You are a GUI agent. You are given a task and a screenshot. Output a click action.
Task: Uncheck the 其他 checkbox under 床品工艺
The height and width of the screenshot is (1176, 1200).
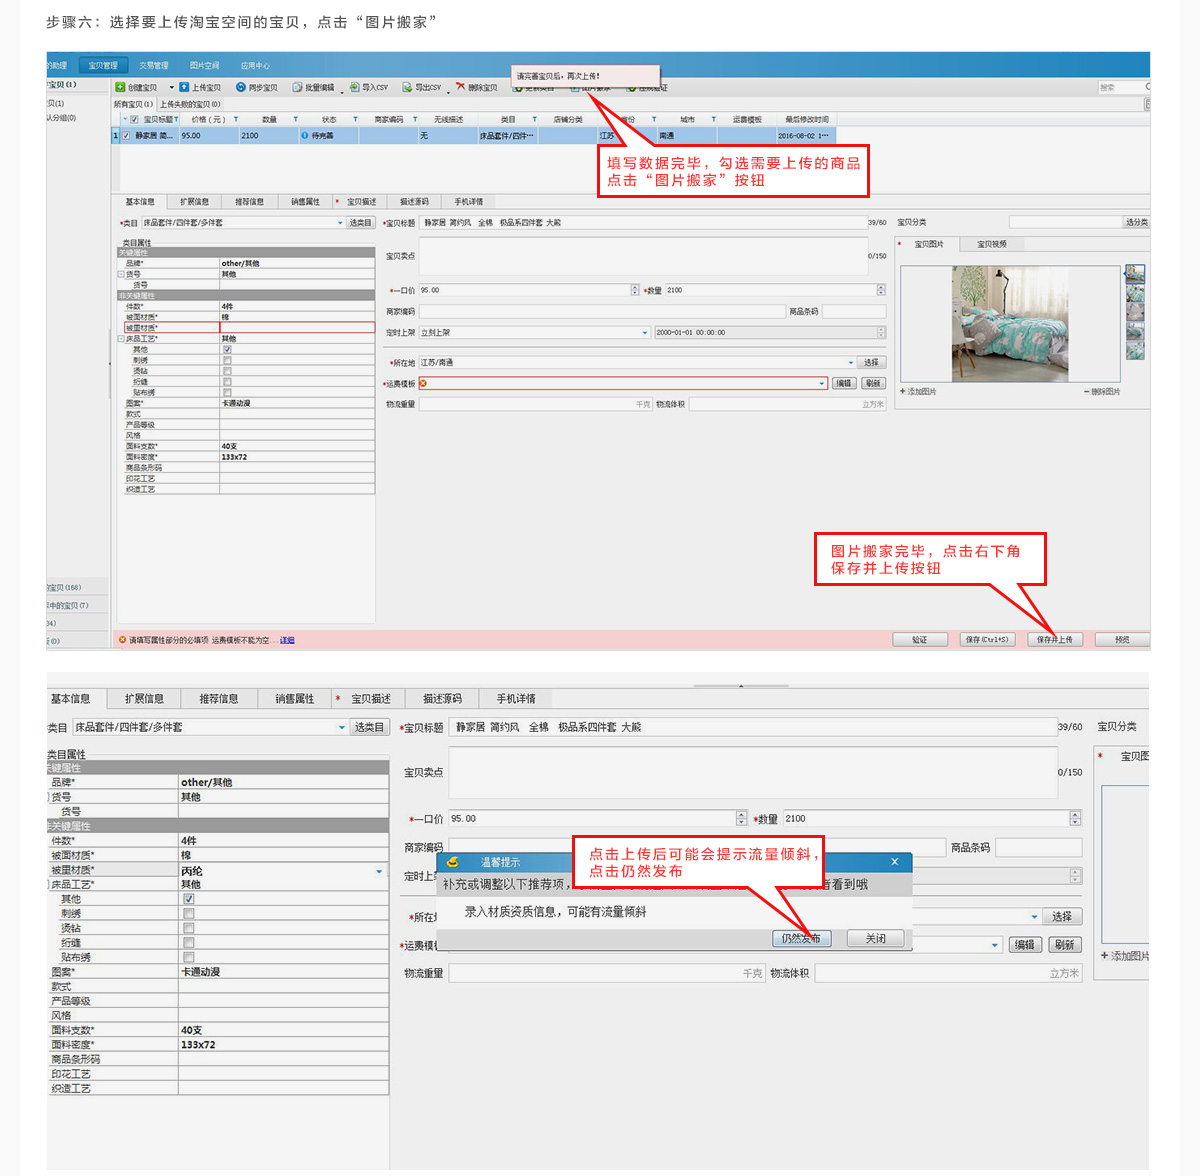189,899
